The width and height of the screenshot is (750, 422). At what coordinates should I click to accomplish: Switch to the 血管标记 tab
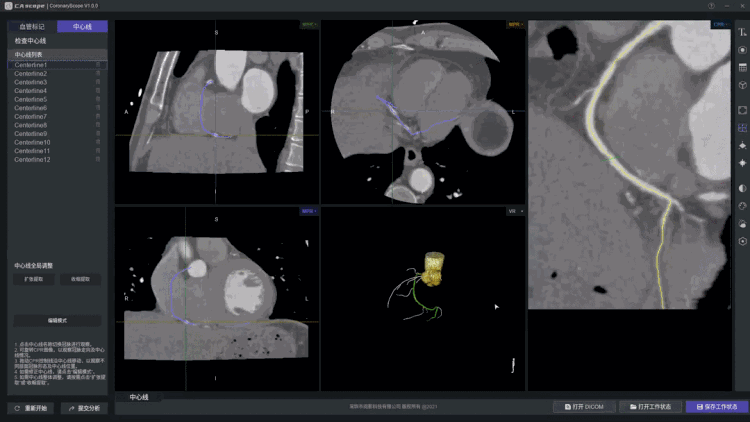(32, 26)
